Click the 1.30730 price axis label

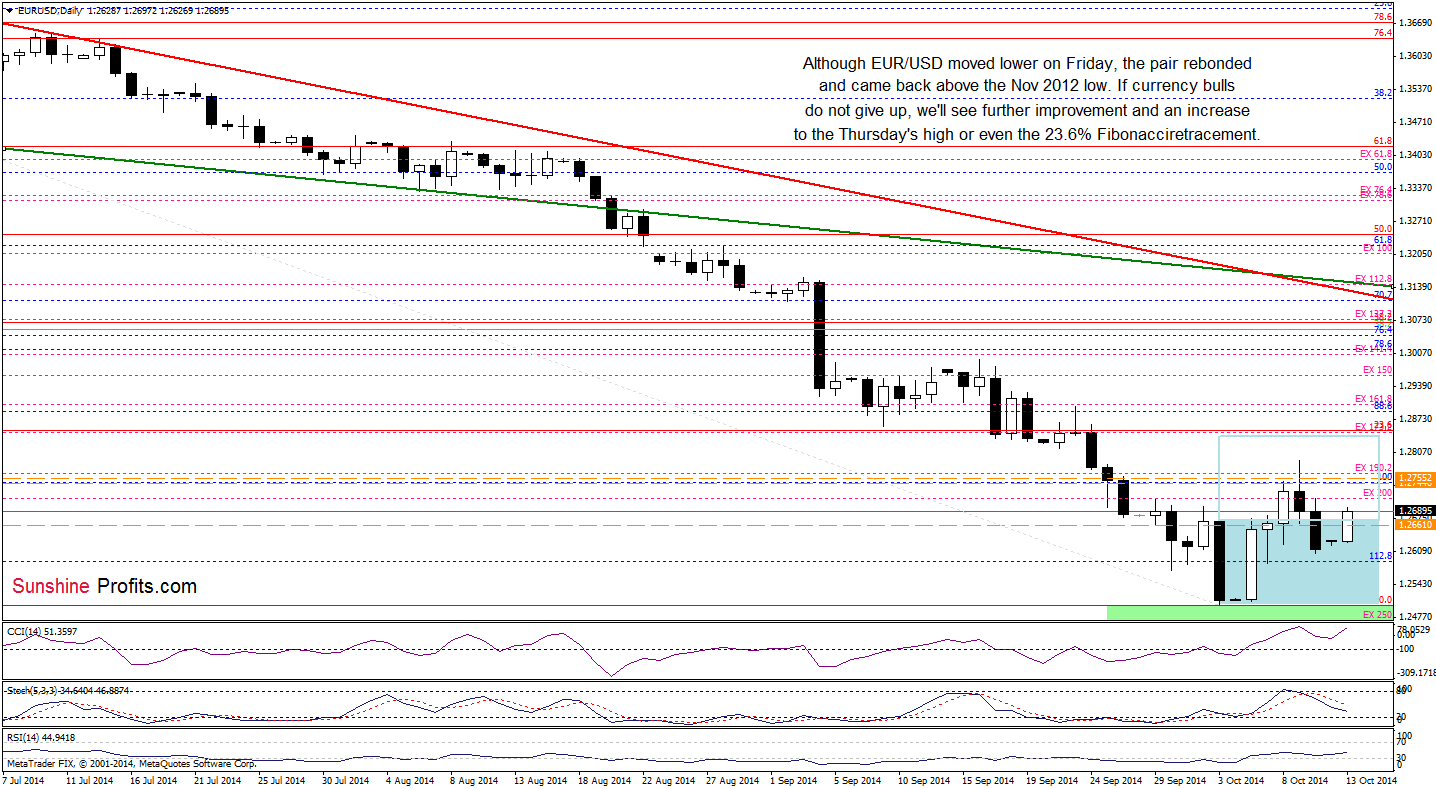(1416, 320)
